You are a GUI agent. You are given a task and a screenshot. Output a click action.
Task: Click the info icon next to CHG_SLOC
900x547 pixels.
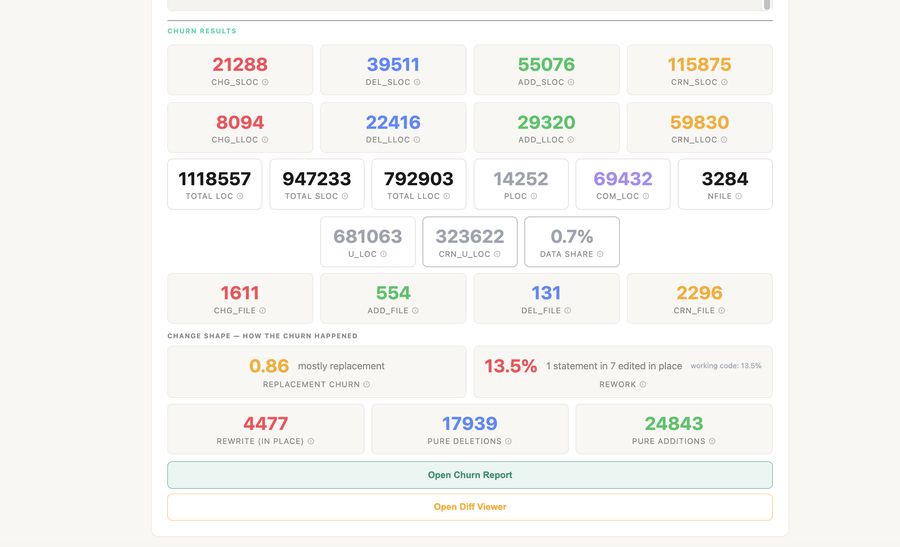pos(265,82)
